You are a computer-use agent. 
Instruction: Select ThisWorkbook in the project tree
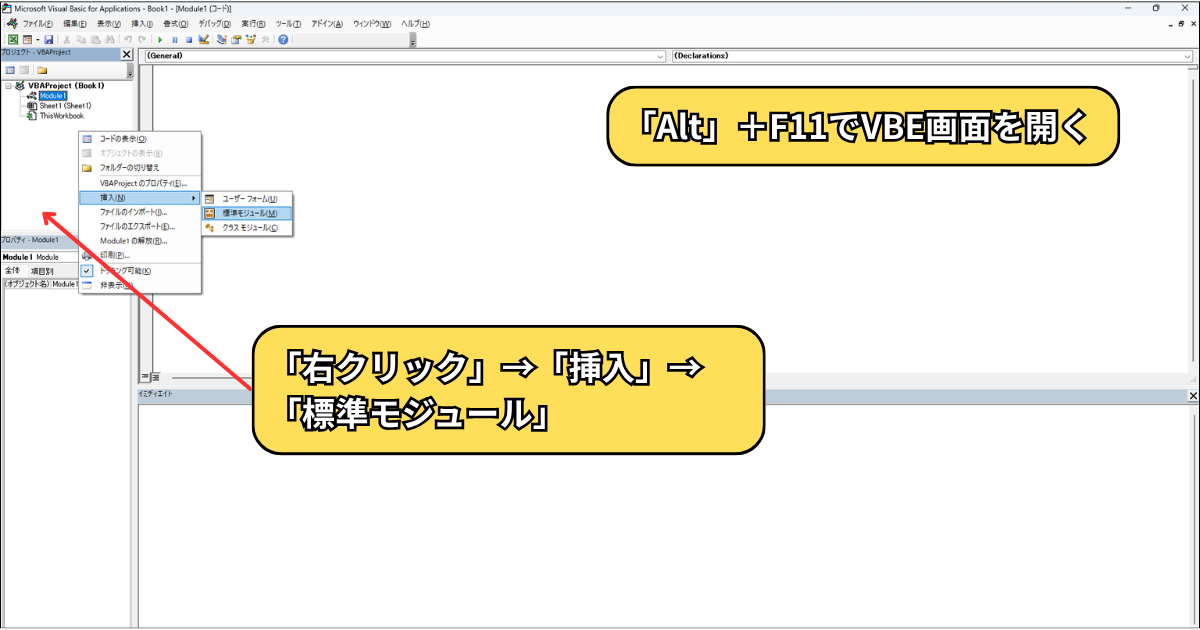(x=62, y=114)
